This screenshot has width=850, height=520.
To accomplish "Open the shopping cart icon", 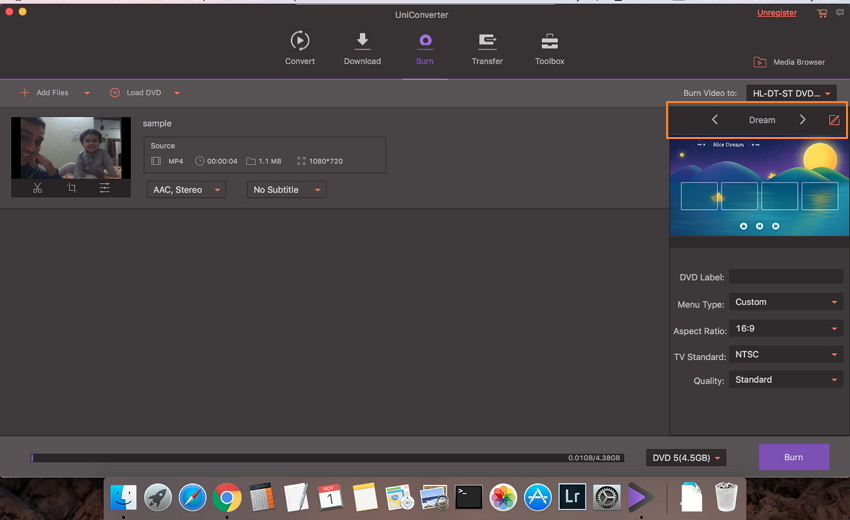I will [x=822, y=13].
